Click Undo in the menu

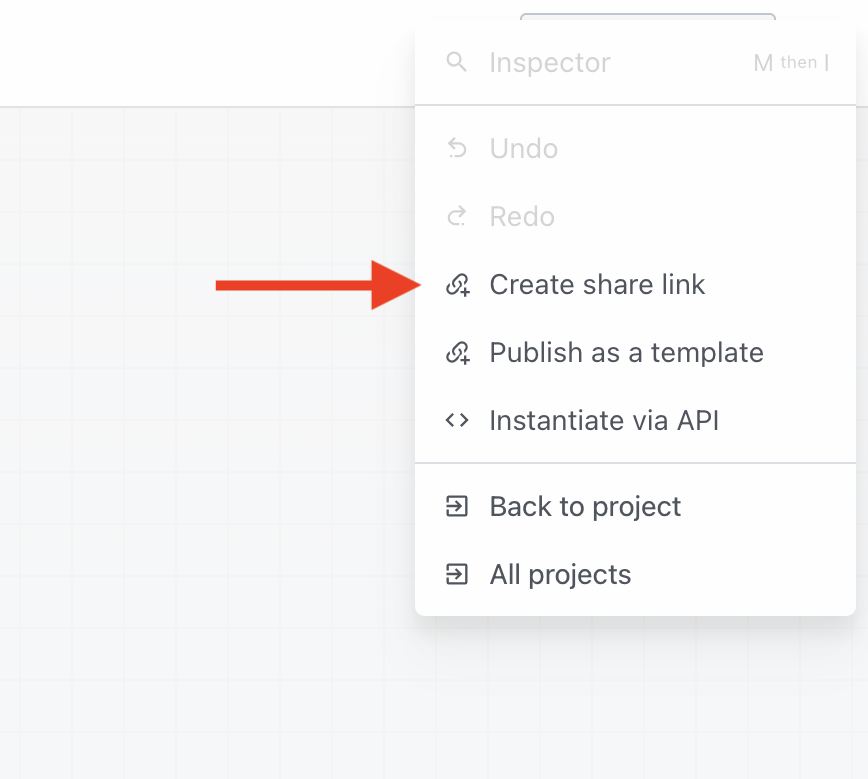(x=523, y=148)
